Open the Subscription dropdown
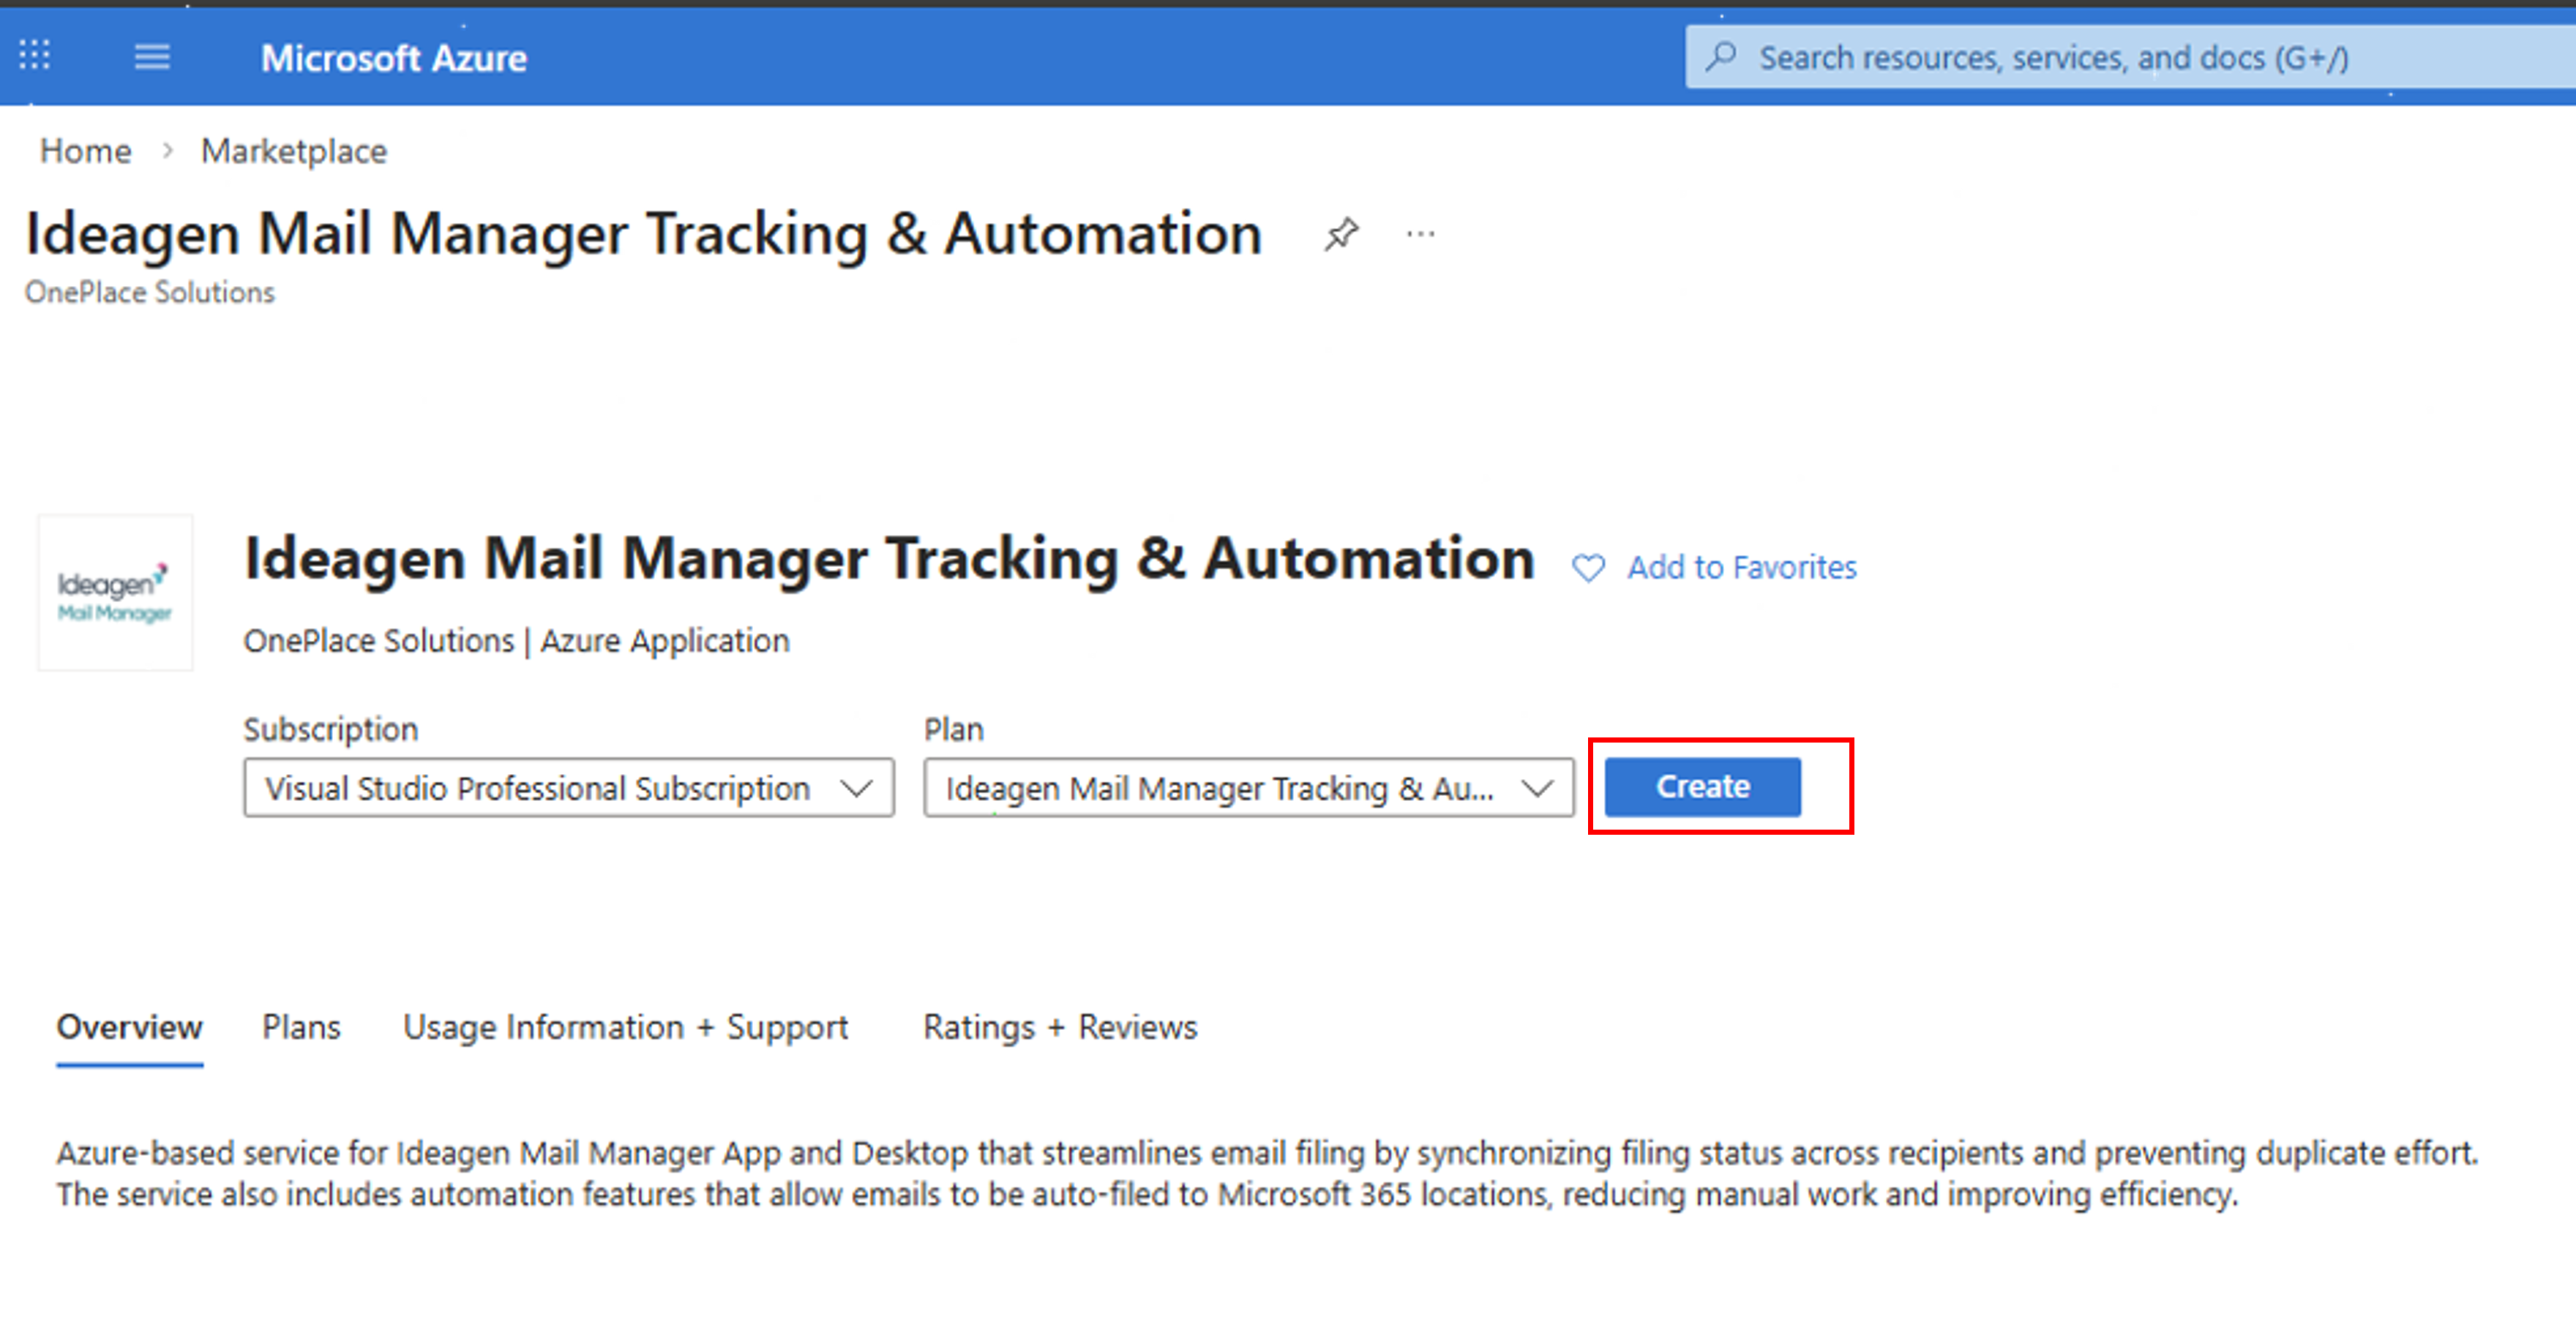2576x1341 pixels. tap(569, 788)
